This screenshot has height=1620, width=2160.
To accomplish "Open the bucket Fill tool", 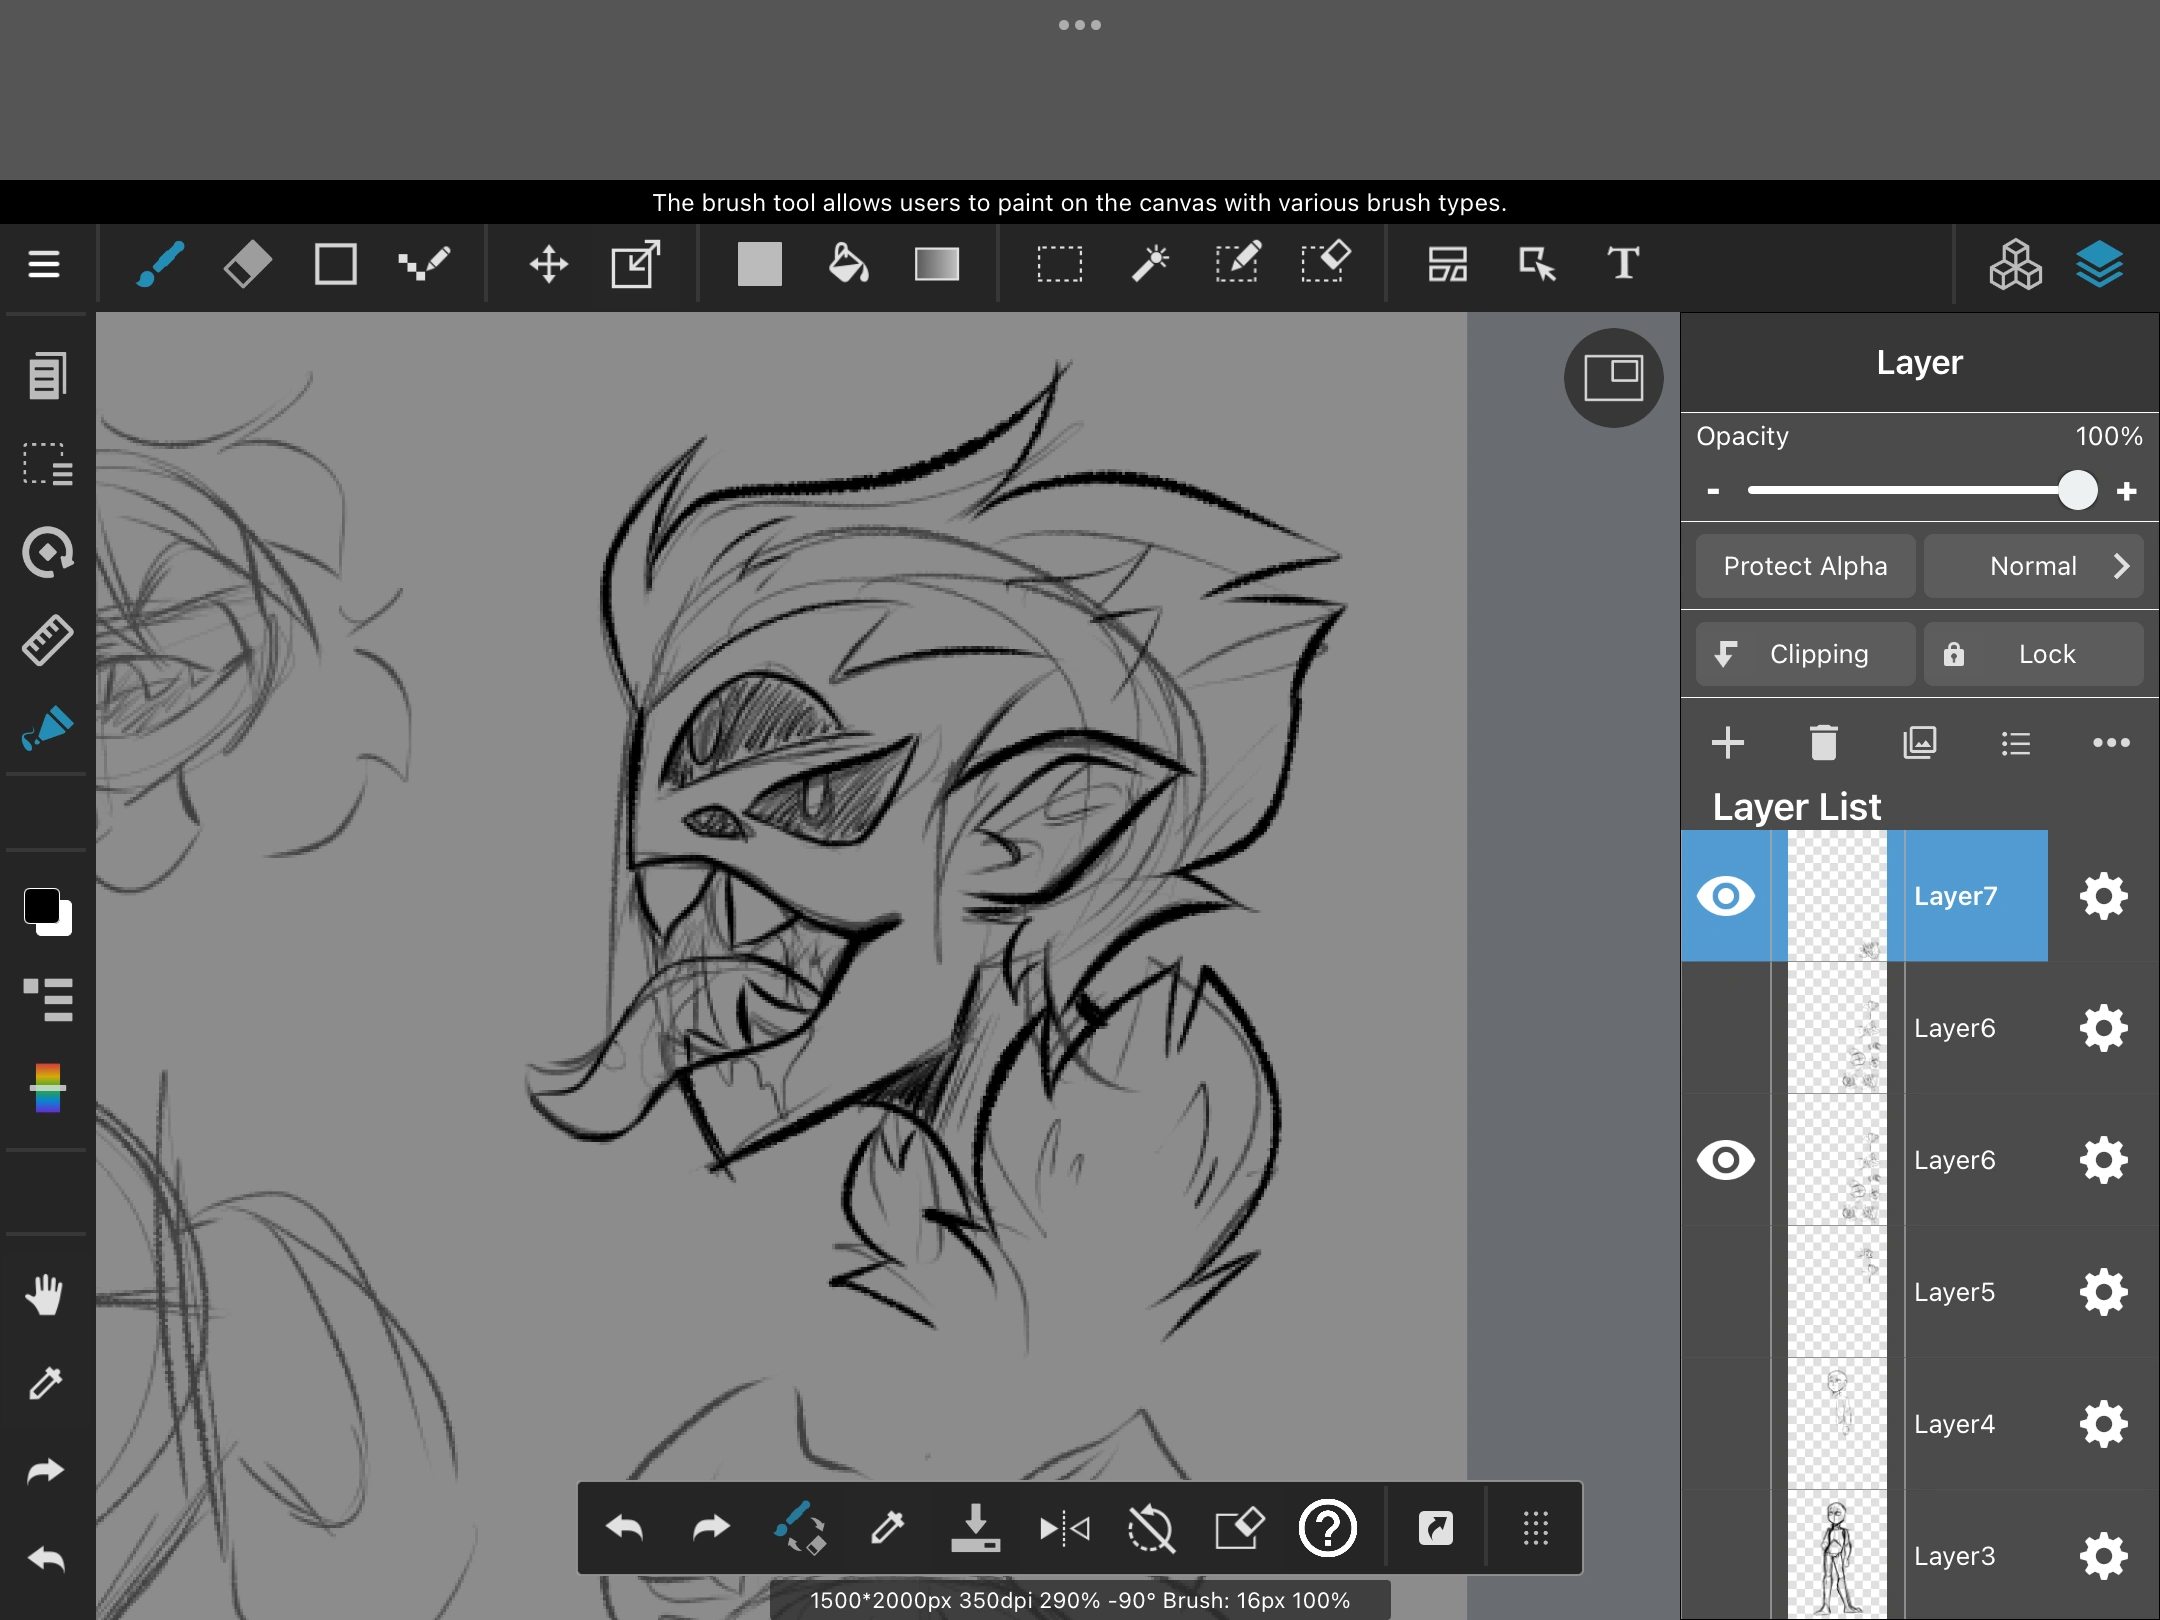I will (x=847, y=264).
